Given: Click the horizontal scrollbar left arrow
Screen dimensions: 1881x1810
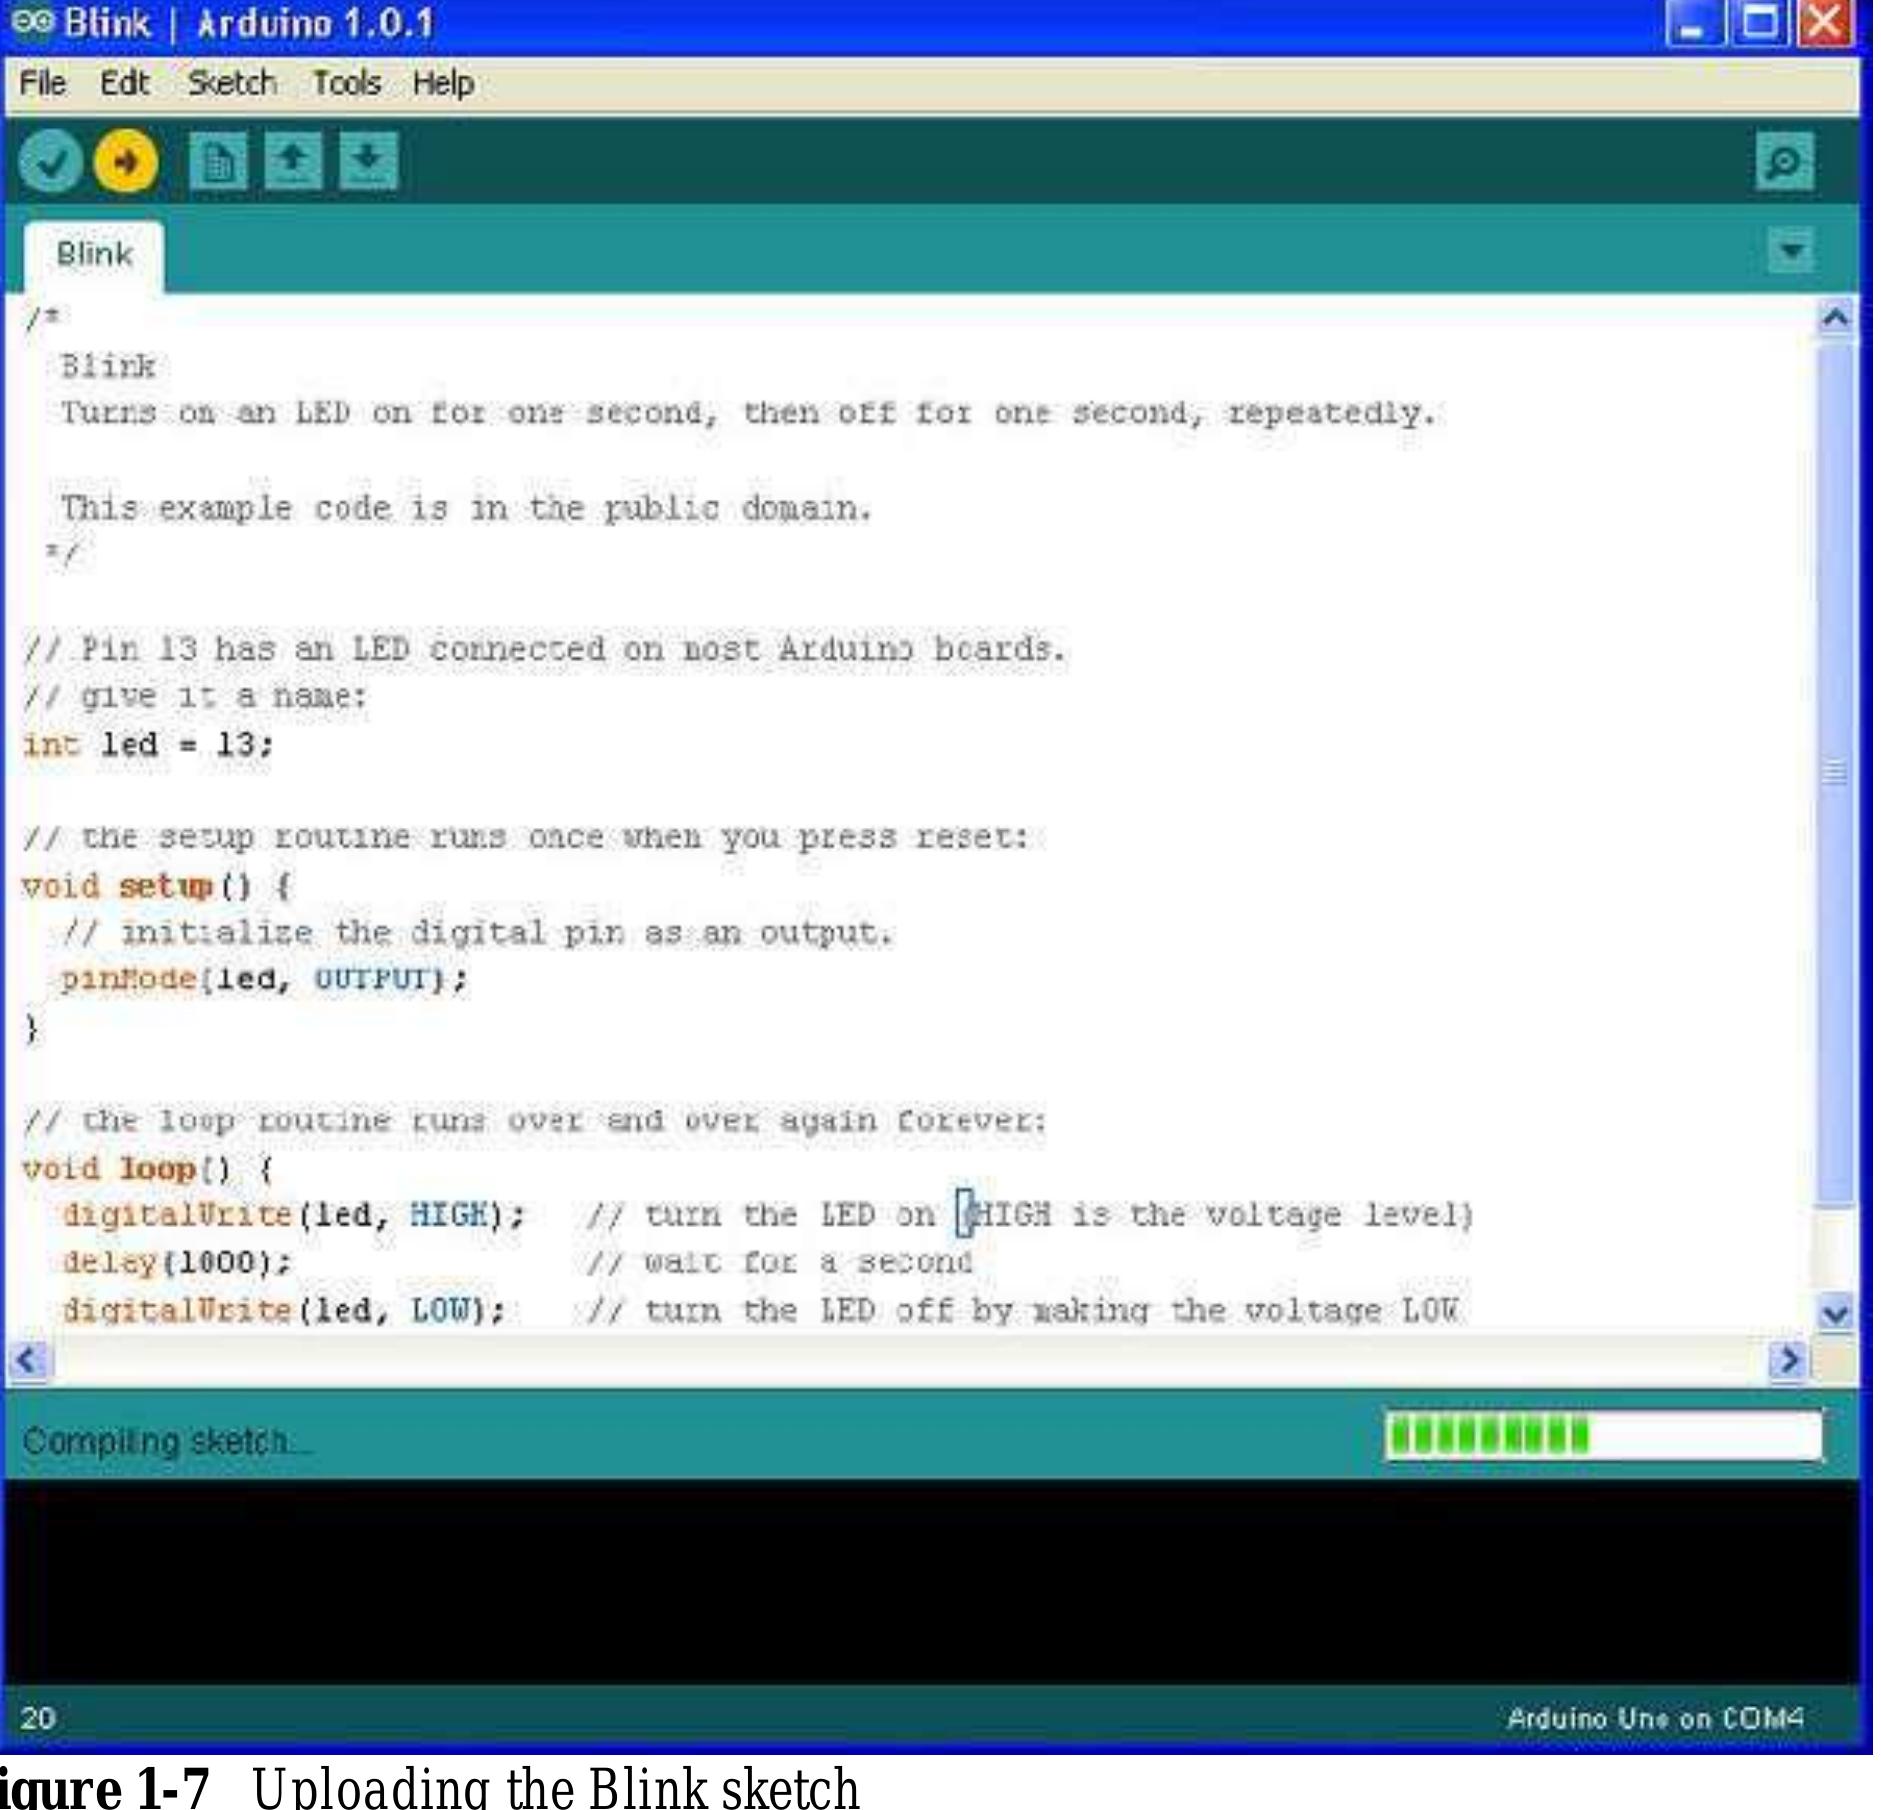Looking at the screenshot, I should (x=27, y=1360).
